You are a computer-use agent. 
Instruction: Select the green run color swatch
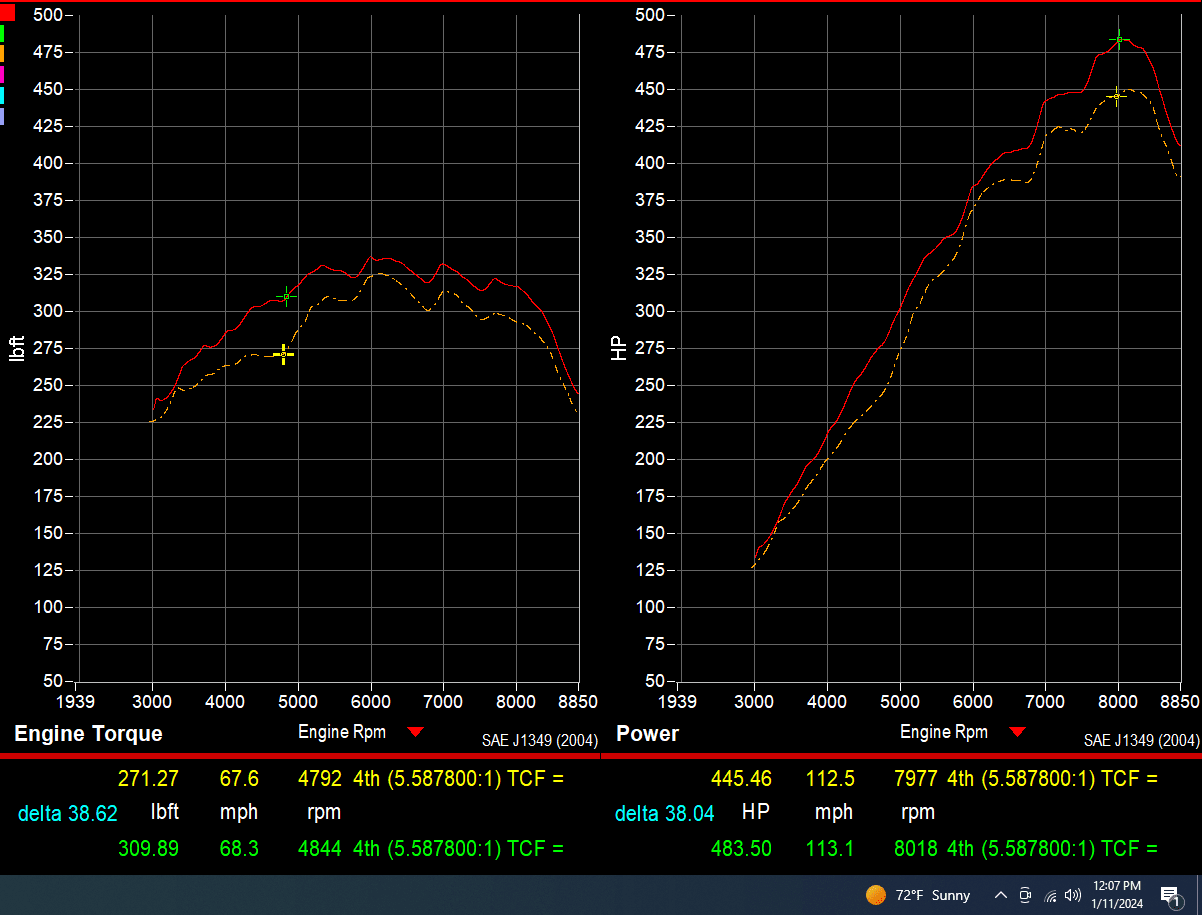3,33
